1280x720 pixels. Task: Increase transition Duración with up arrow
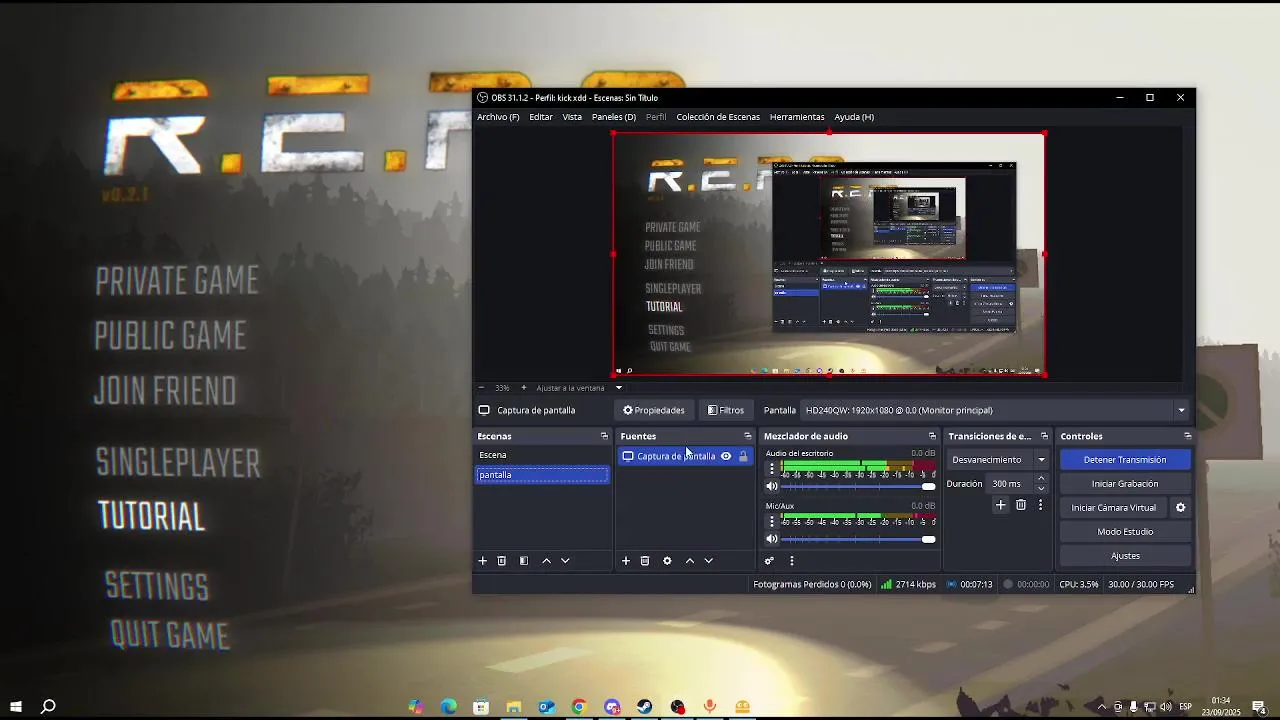pos(1041,479)
